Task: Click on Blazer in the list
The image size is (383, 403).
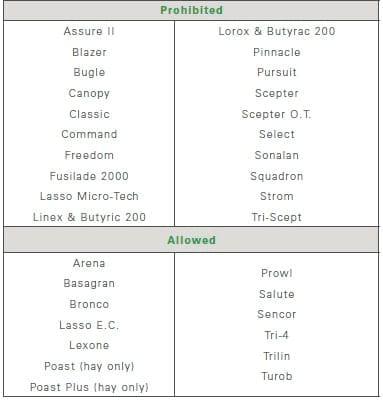Action: click(x=89, y=52)
